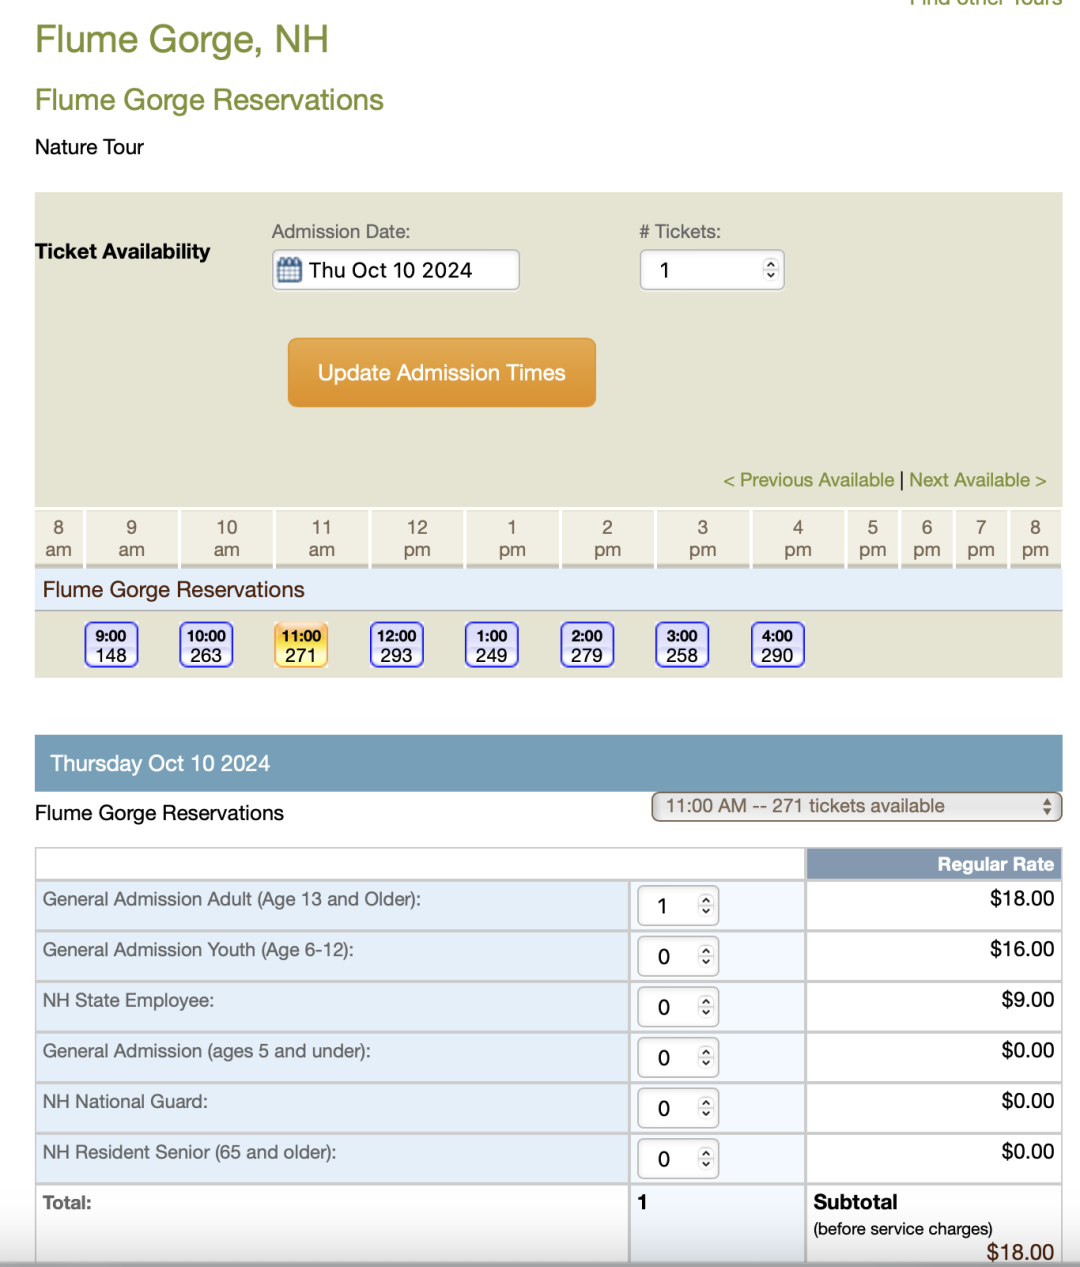Click the 8 pm timeline header

(1035, 538)
